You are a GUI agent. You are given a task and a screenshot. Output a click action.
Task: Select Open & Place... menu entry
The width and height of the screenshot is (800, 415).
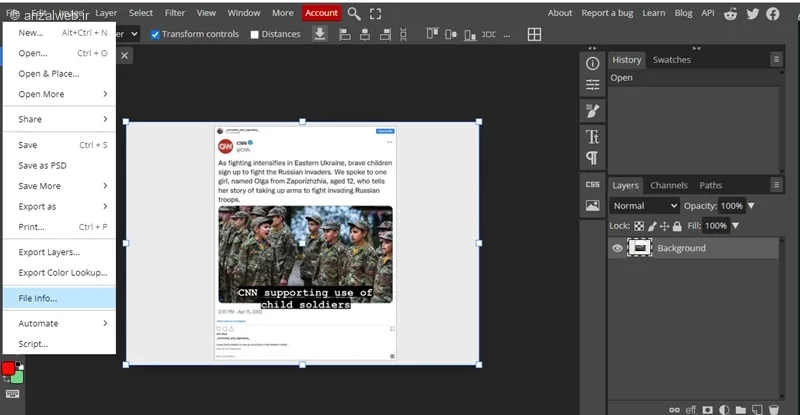click(x=59, y=74)
